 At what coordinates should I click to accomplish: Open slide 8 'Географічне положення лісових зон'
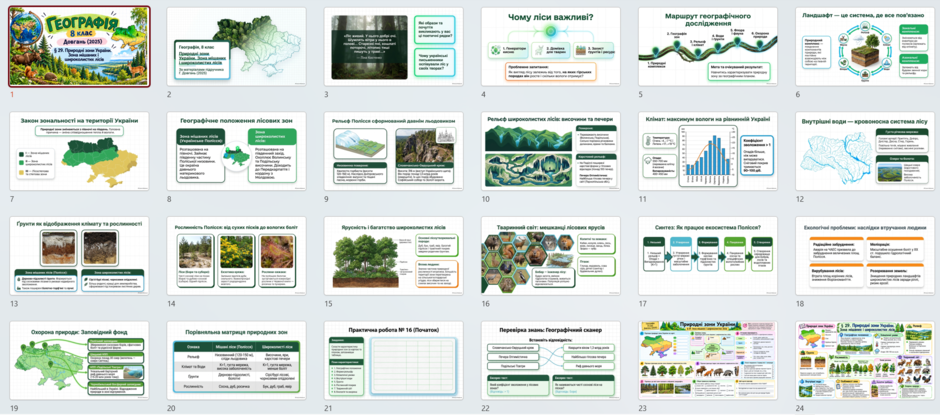[236, 151]
